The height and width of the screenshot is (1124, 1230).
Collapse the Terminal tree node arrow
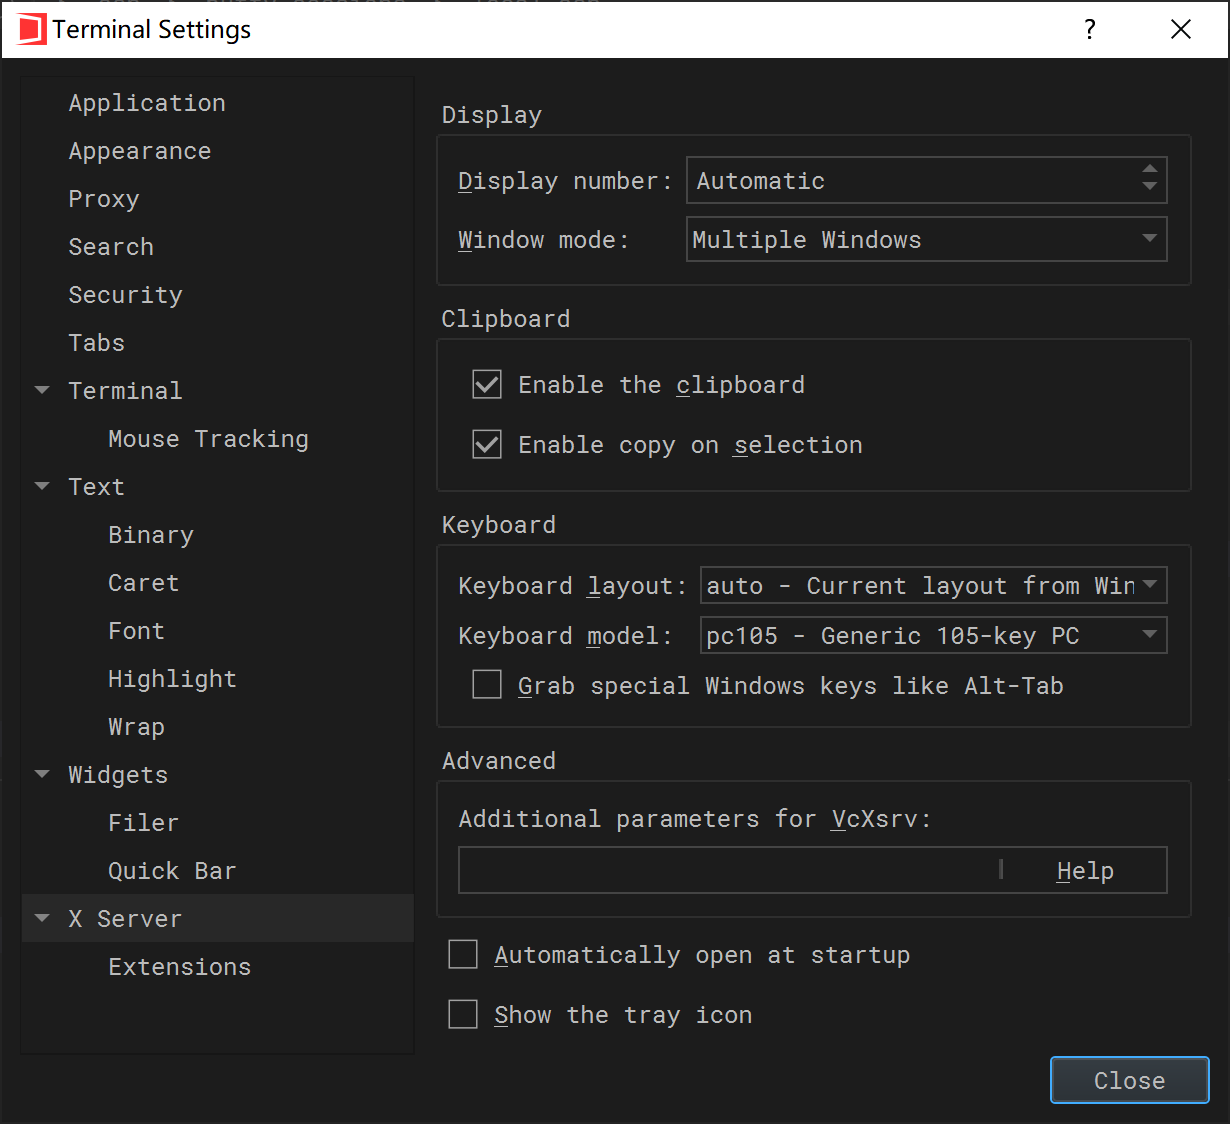tap(42, 390)
